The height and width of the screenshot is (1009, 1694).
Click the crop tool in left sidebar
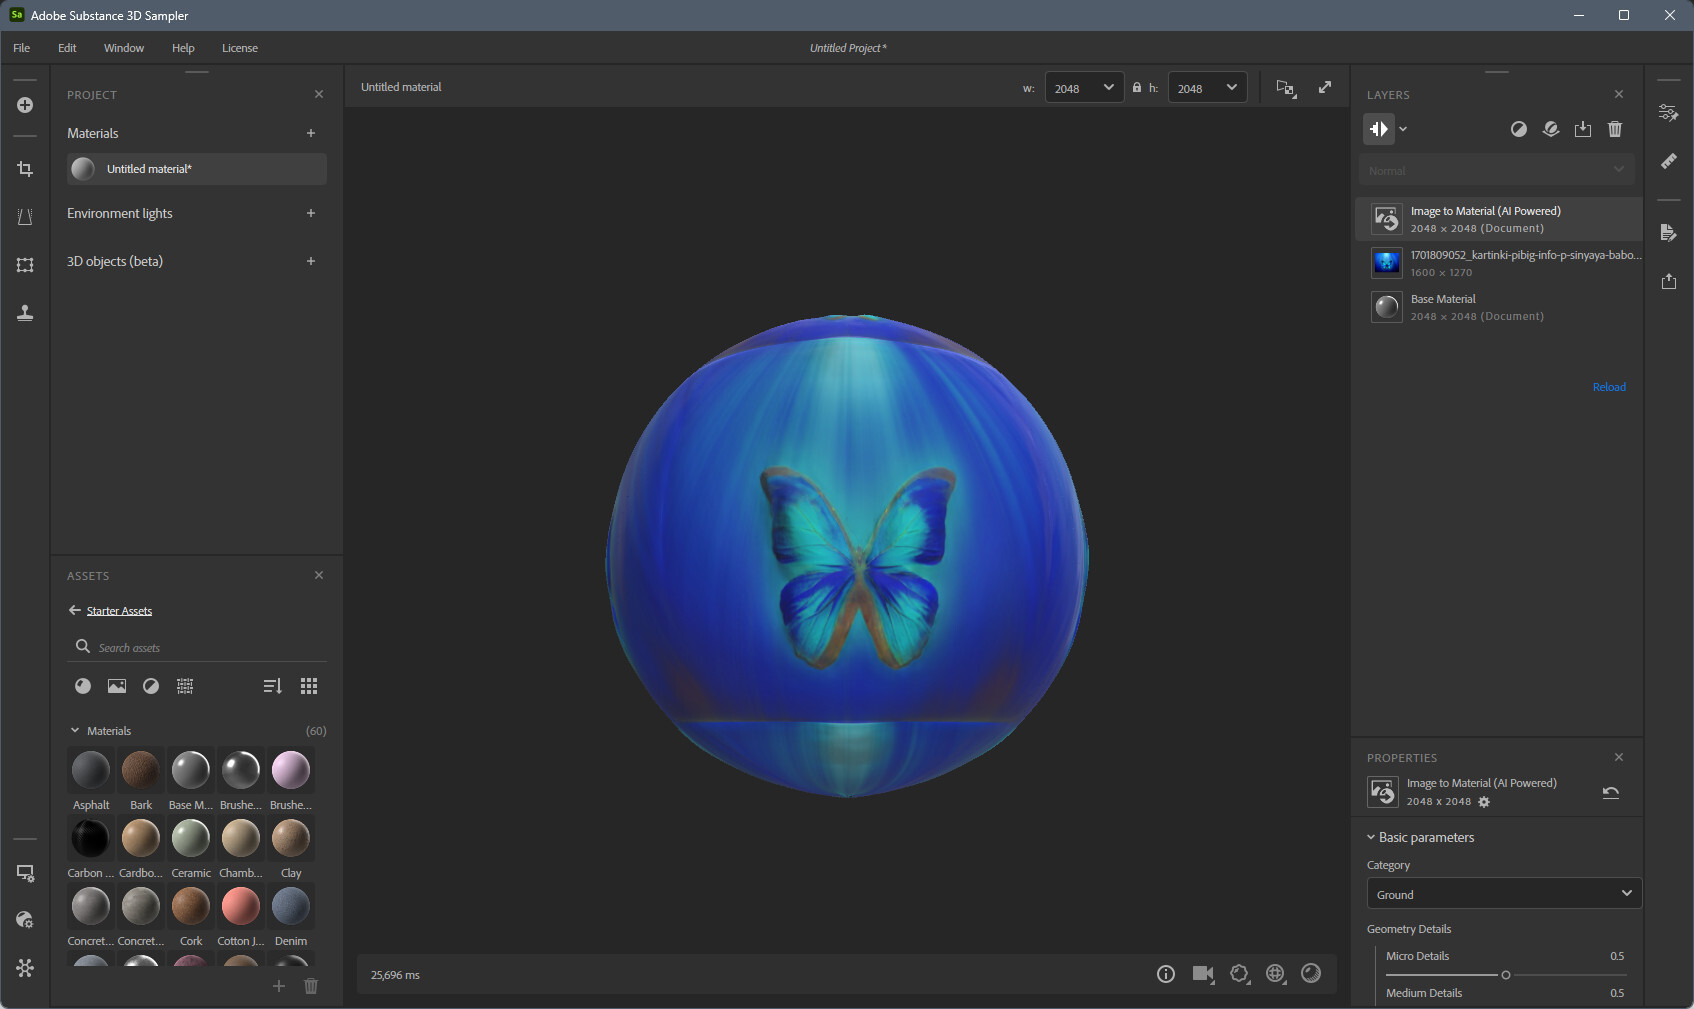[25, 169]
